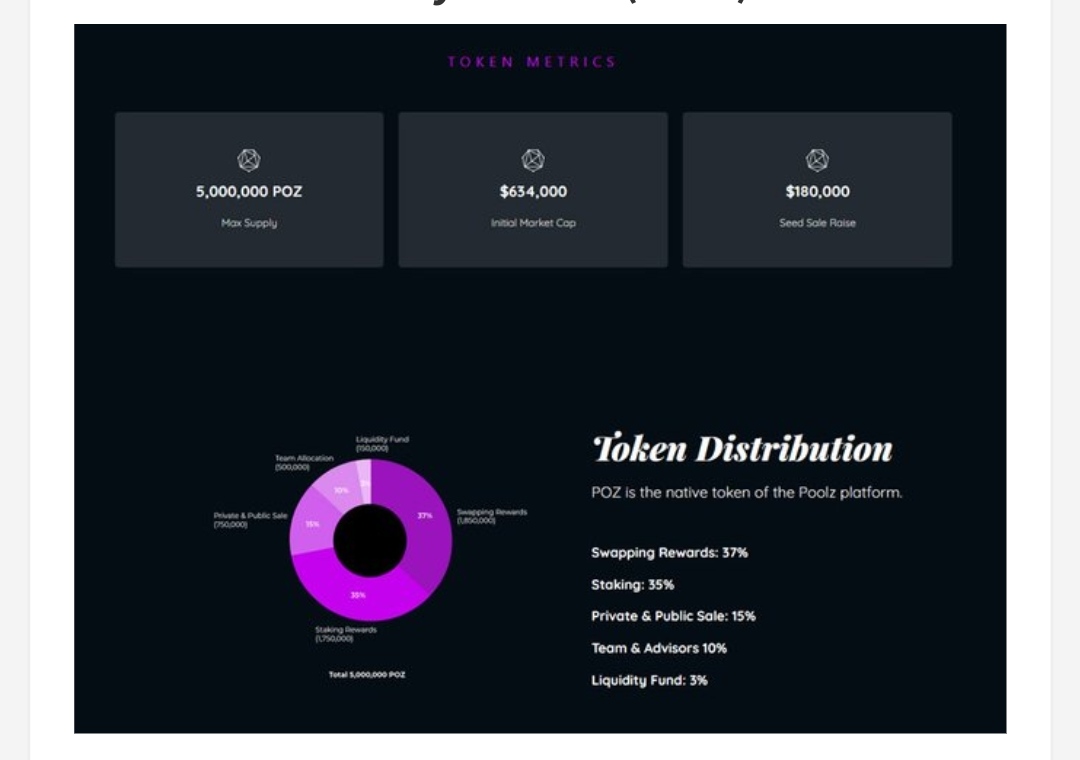The width and height of the screenshot is (1080, 760).
Task: Click the Swapping Rewards: 37% list item
Action: pos(669,553)
